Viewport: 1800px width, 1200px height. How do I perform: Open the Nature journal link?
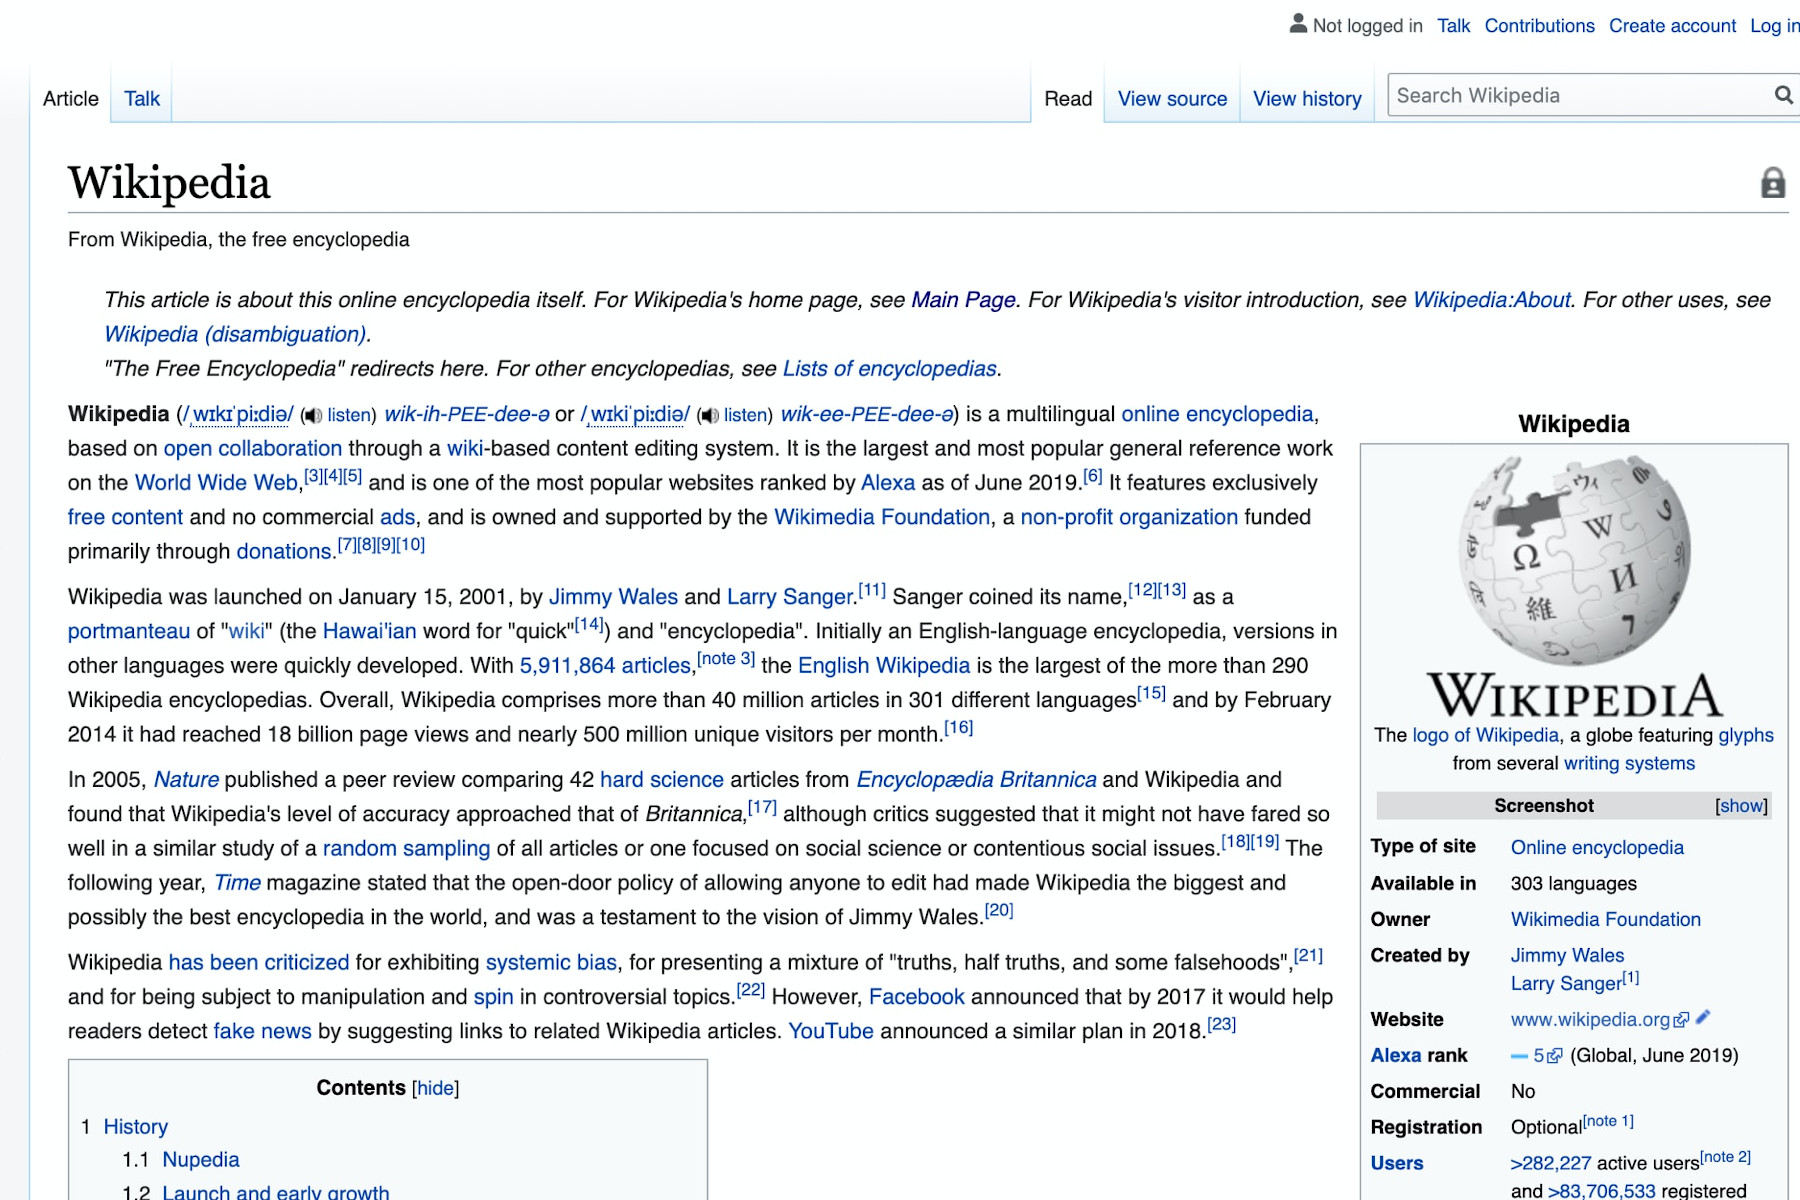(186, 780)
